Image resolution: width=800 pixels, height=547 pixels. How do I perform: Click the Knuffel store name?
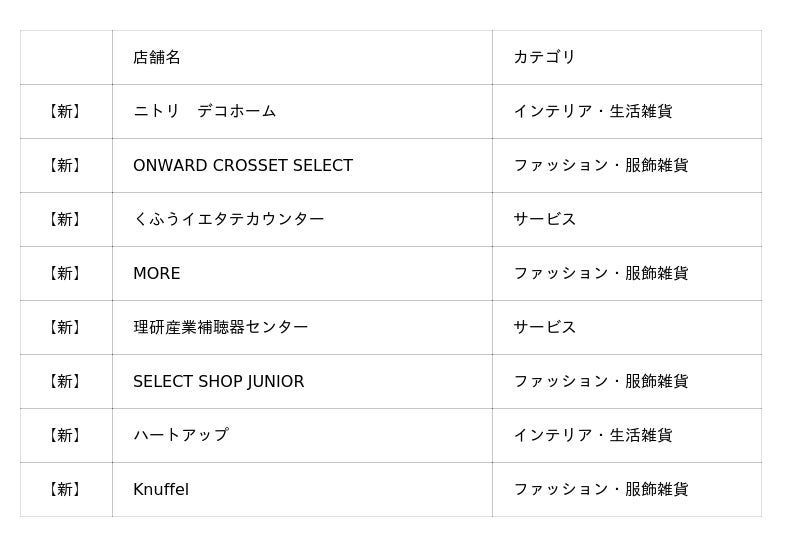click(x=161, y=489)
